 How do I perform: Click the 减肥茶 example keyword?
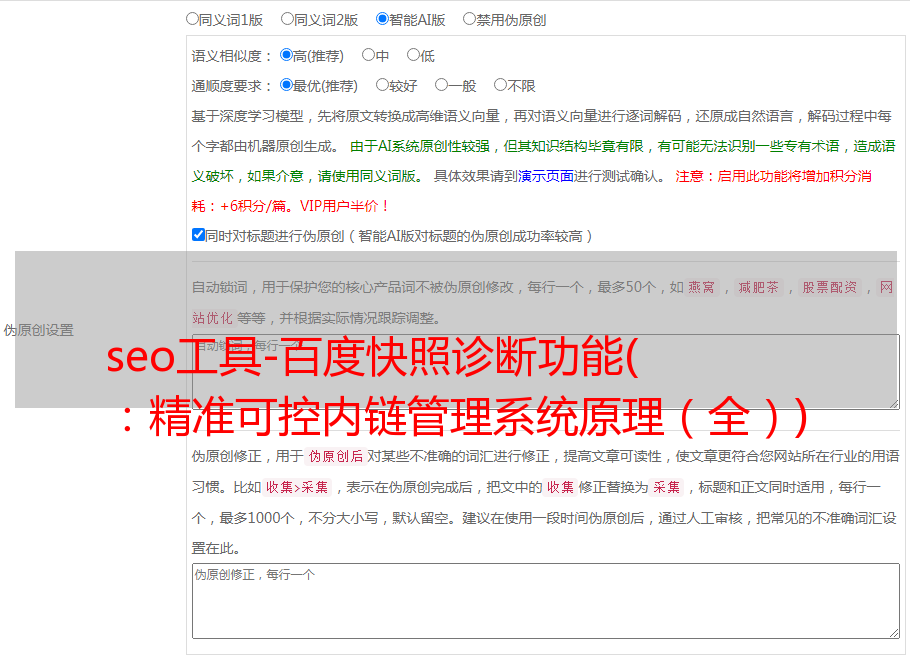tap(759, 287)
